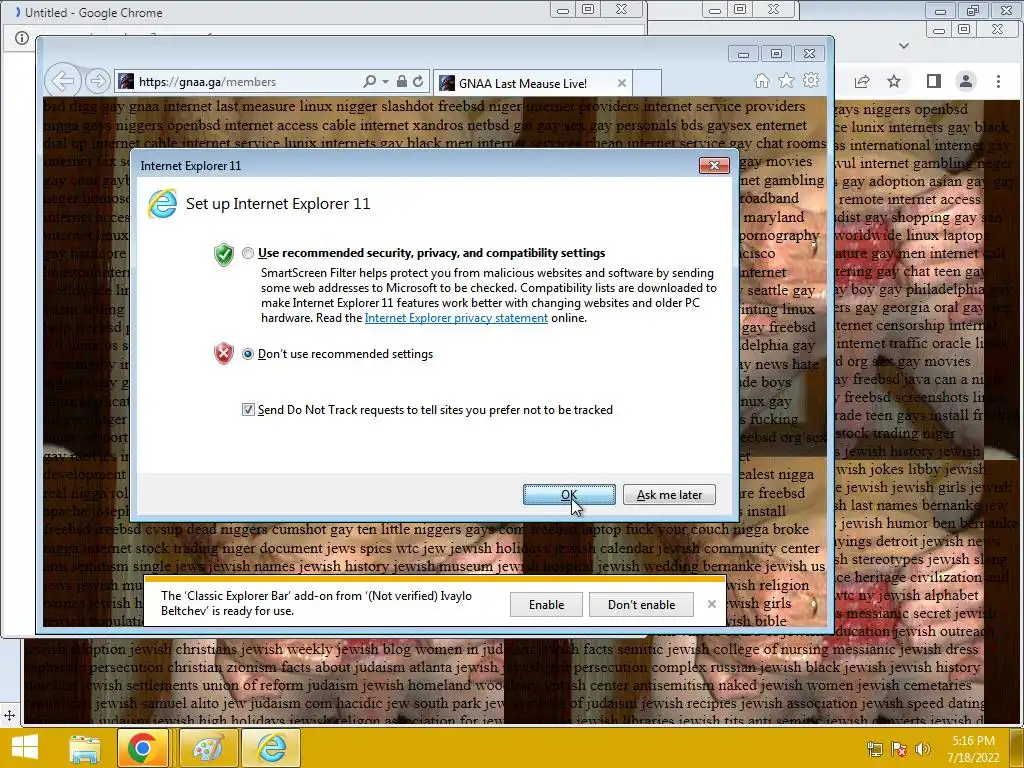The height and width of the screenshot is (768, 1024).
Task: Click the lock security icon in IE address bar
Action: (402, 81)
